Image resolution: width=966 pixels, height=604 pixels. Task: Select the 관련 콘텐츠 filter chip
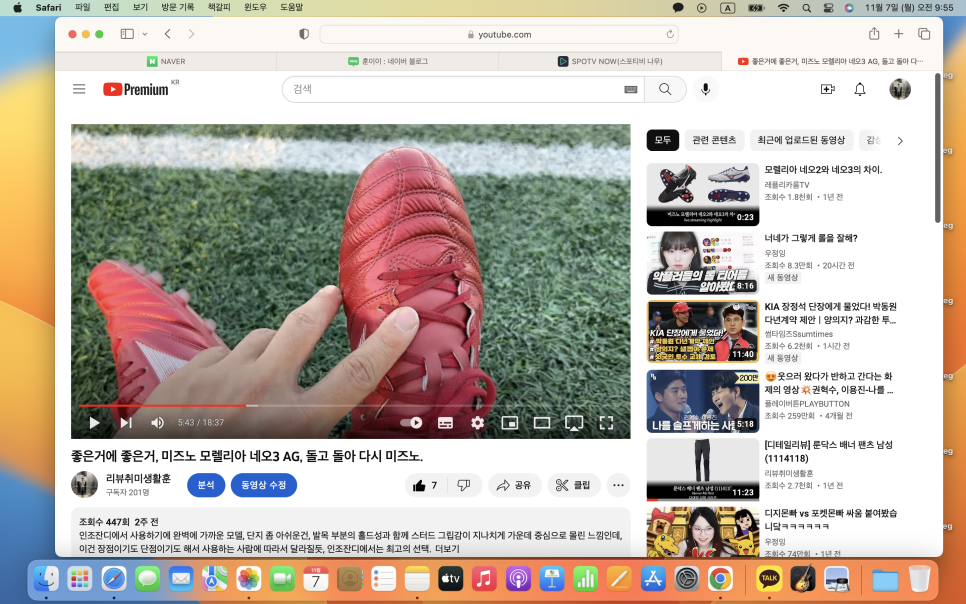(715, 141)
